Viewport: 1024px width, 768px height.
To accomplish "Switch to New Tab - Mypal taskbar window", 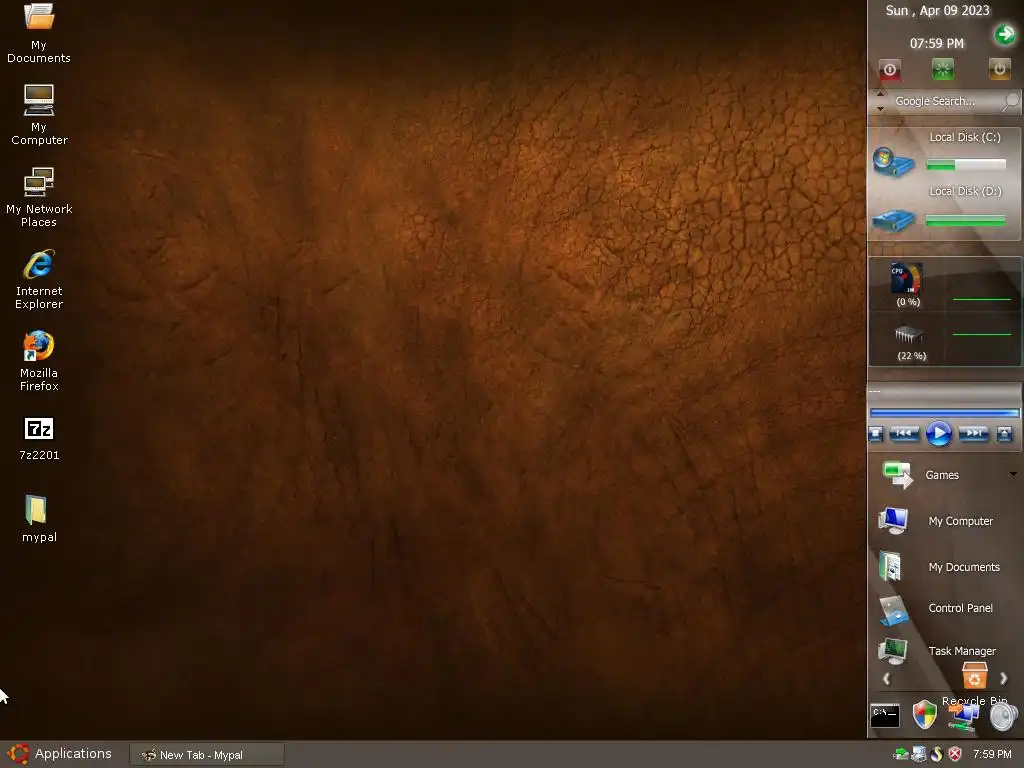I will click(207, 754).
